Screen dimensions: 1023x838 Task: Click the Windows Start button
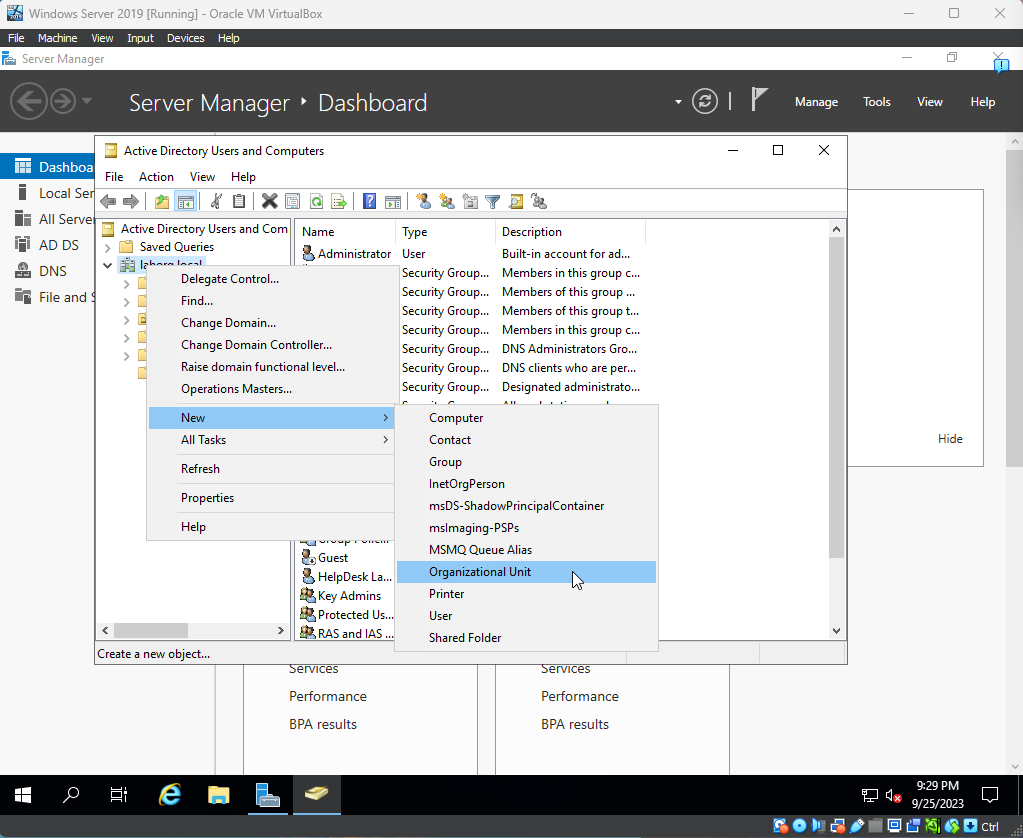(x=23, y=794)
